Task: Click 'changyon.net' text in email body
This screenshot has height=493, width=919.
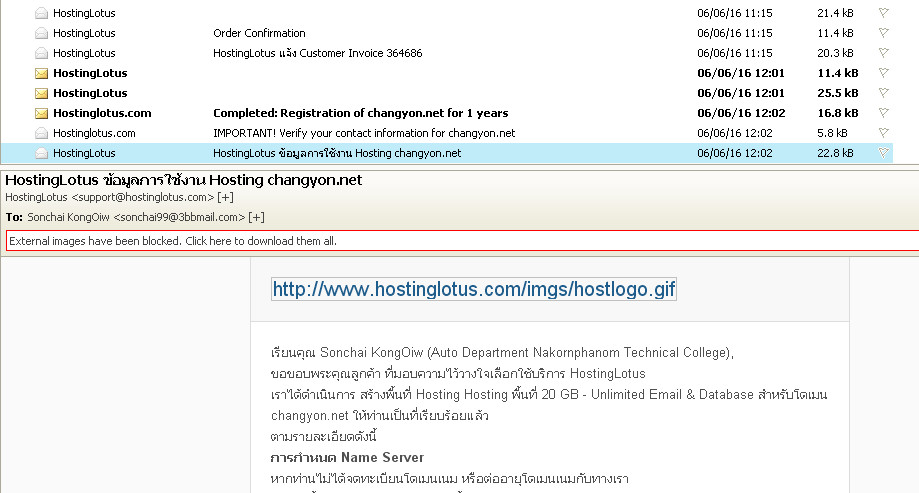Action: [309, 416]
